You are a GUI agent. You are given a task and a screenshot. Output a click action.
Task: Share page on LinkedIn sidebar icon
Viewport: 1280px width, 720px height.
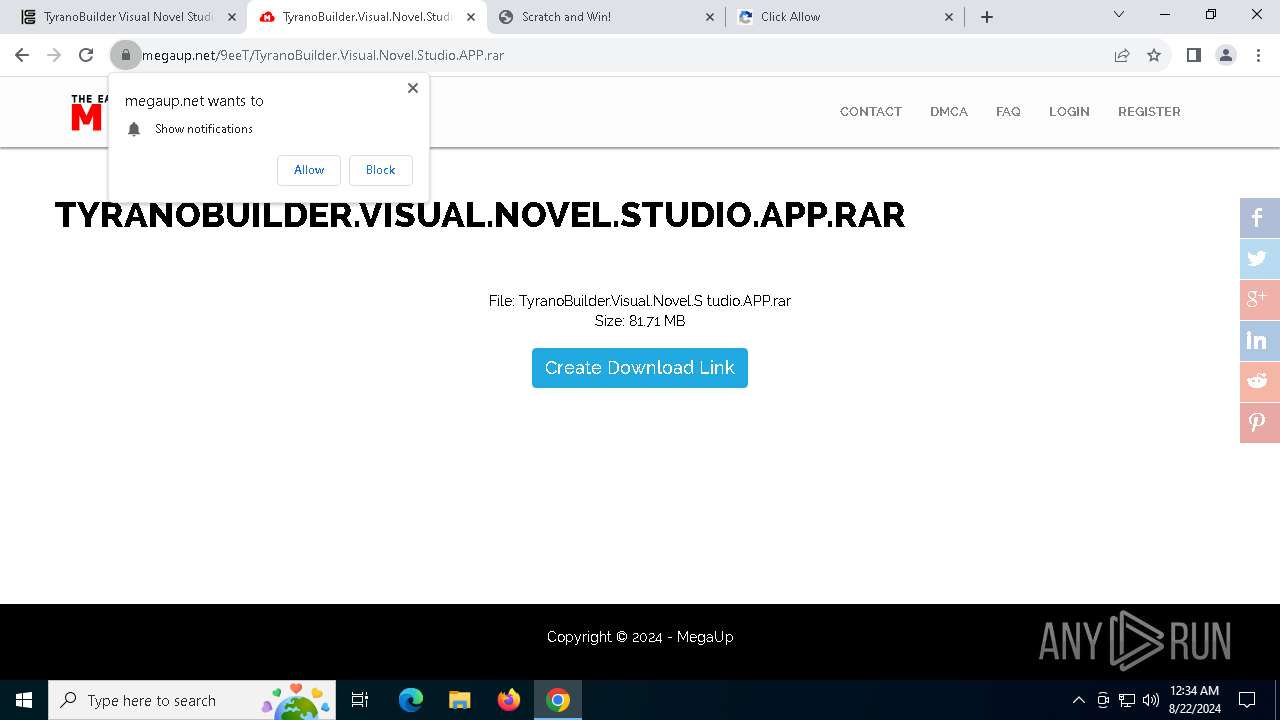point(1260,341)
